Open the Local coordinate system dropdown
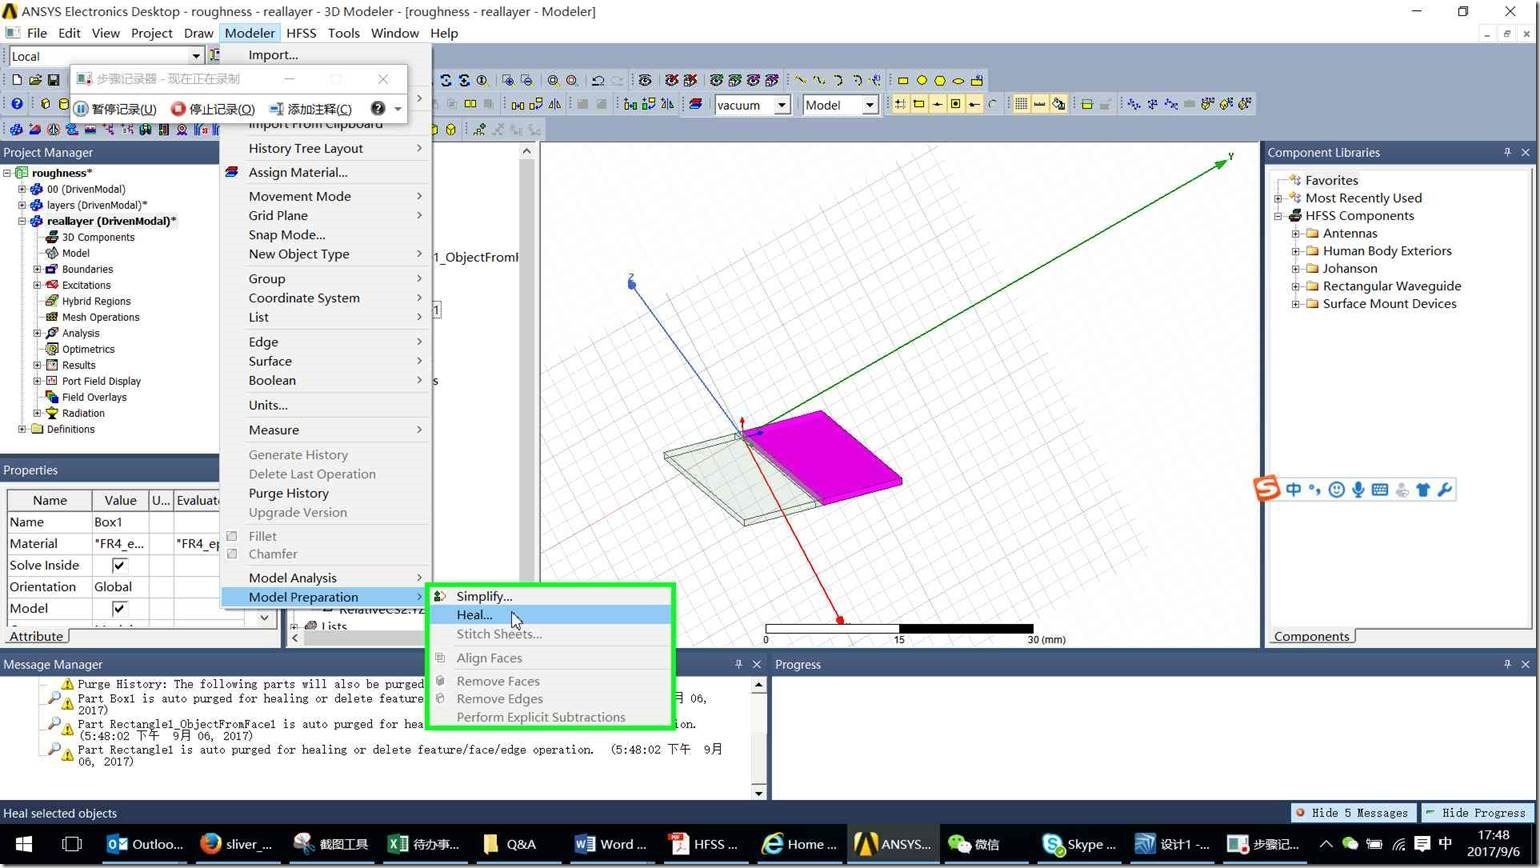This screenshot has height=868, width=1540. [x=196, y=56]
